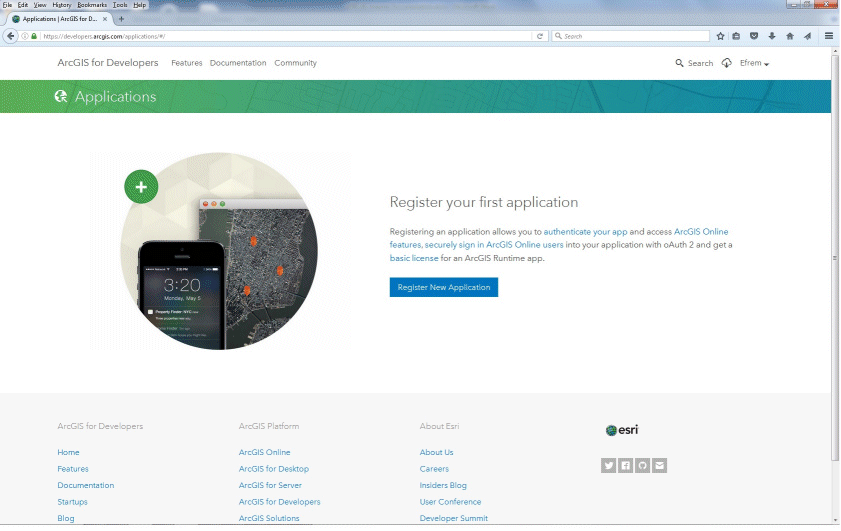Image resolution: width=841 pixels, height=531 pixels.
Task: Click the site information icon in address bar
Action: [x=25, y=36]
